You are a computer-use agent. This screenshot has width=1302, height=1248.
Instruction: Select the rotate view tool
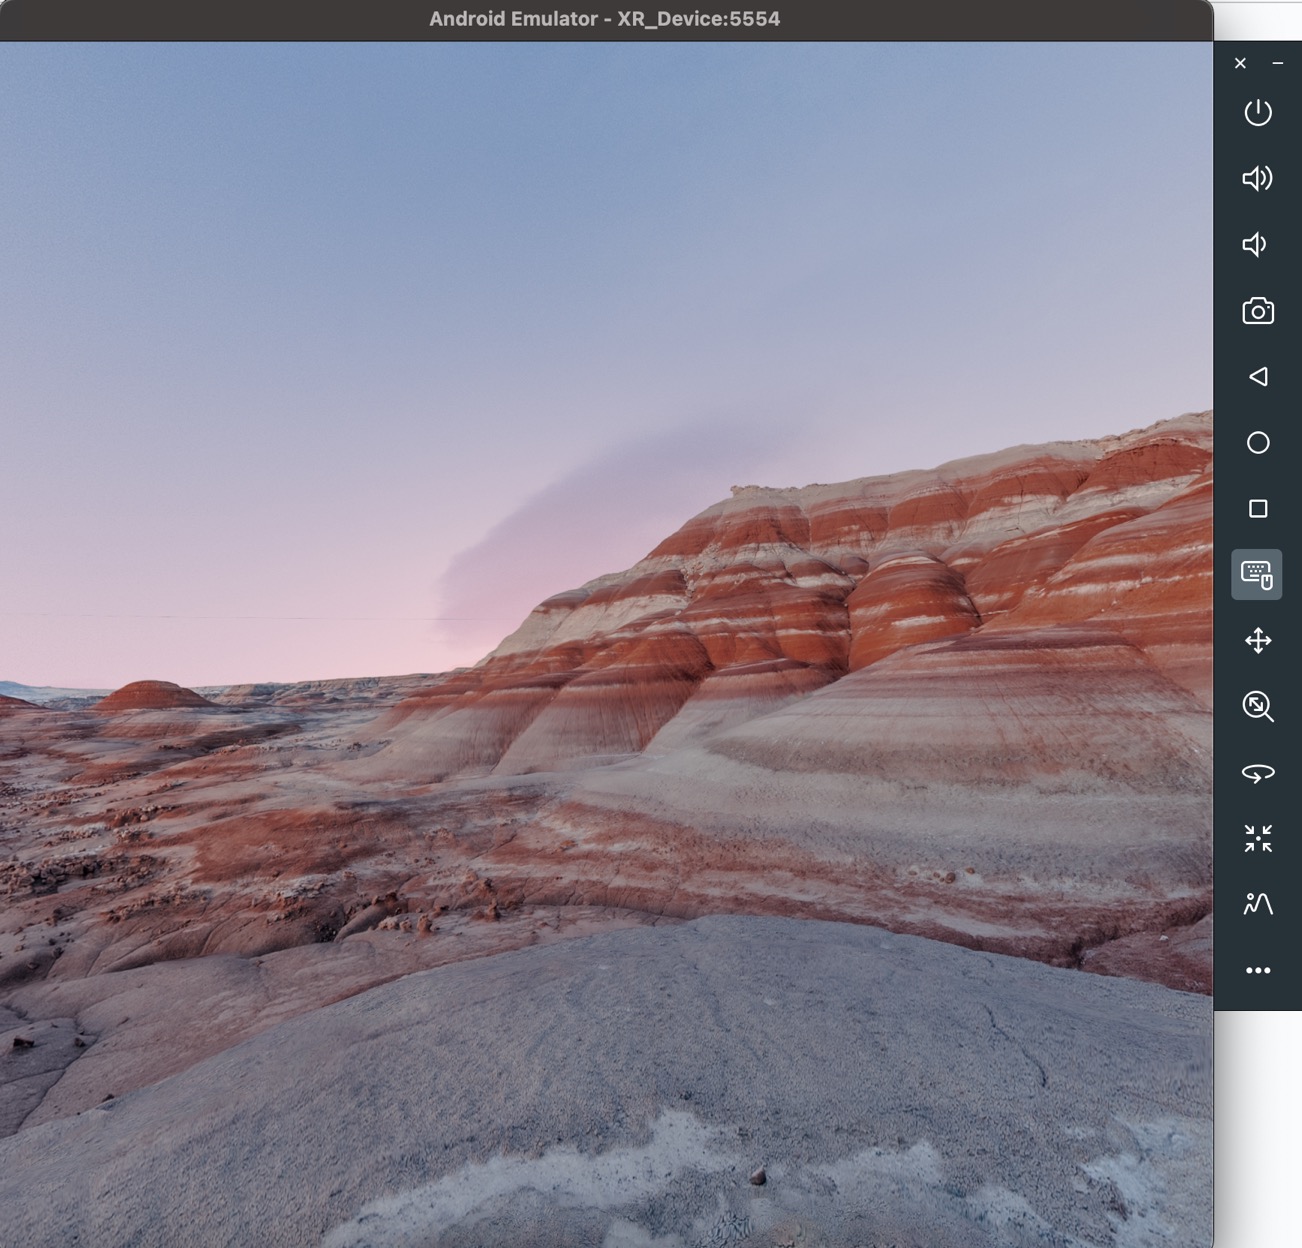pyautogui.click(x=1257, y=773)
